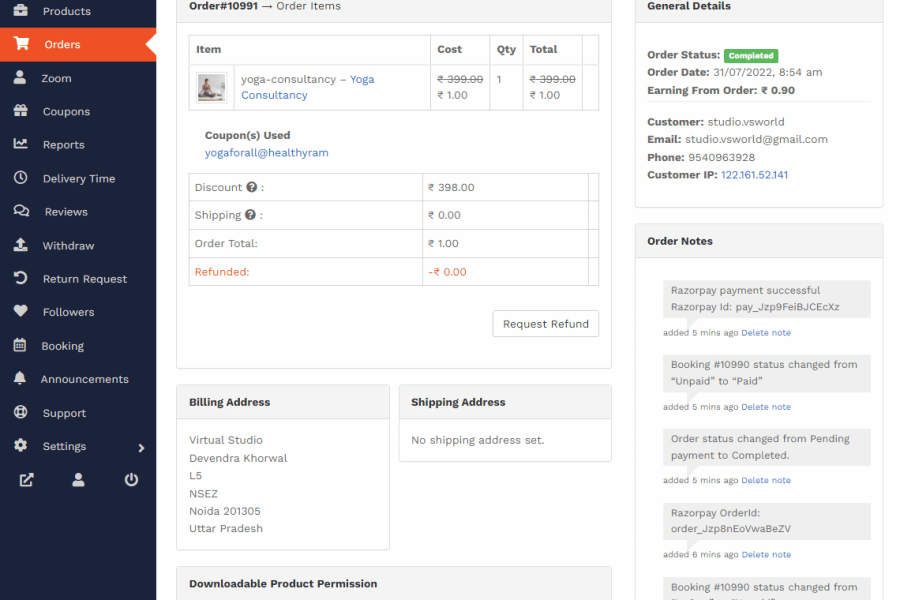Click the Refunded row label

coord(222,272)
